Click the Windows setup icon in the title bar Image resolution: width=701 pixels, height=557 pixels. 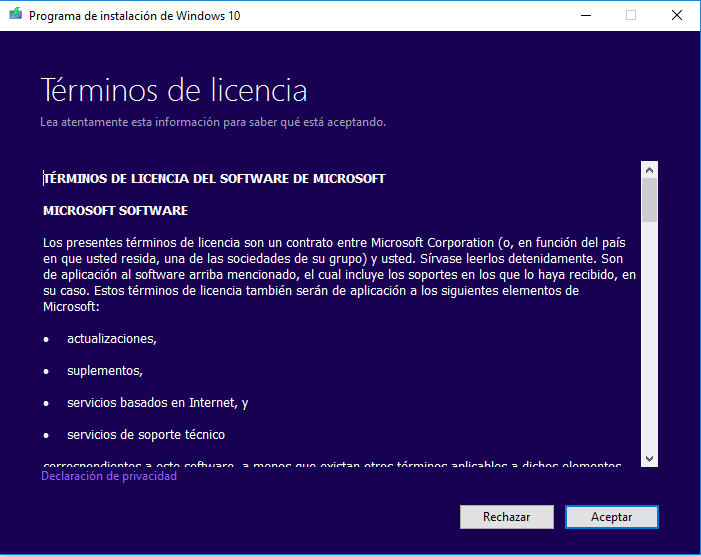coord(16,14)
